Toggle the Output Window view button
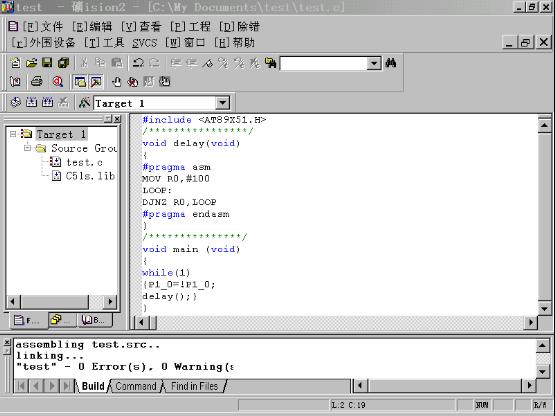 (96, 82)
